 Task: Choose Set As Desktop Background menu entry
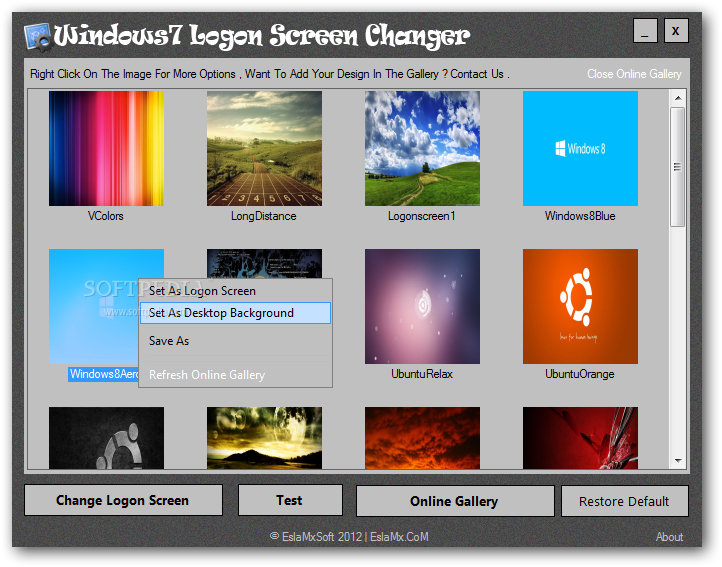(x=235, y=313)
